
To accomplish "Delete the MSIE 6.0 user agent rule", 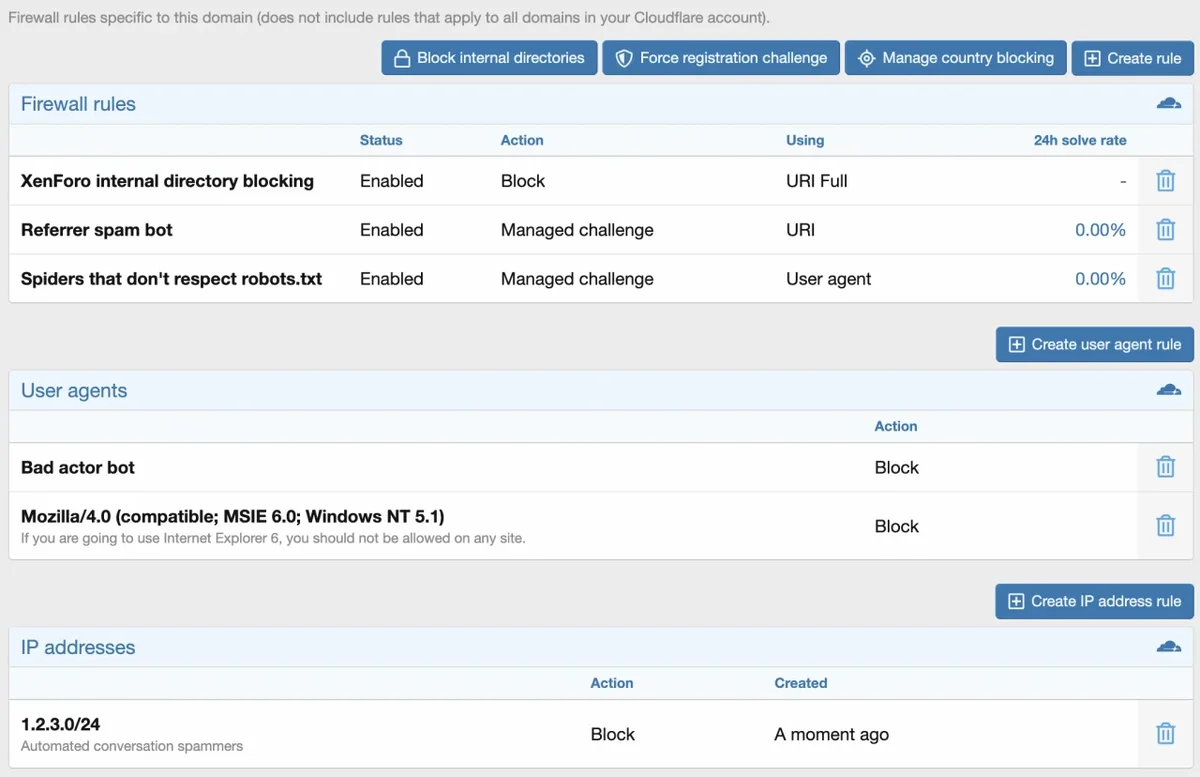I will 1165,525.
